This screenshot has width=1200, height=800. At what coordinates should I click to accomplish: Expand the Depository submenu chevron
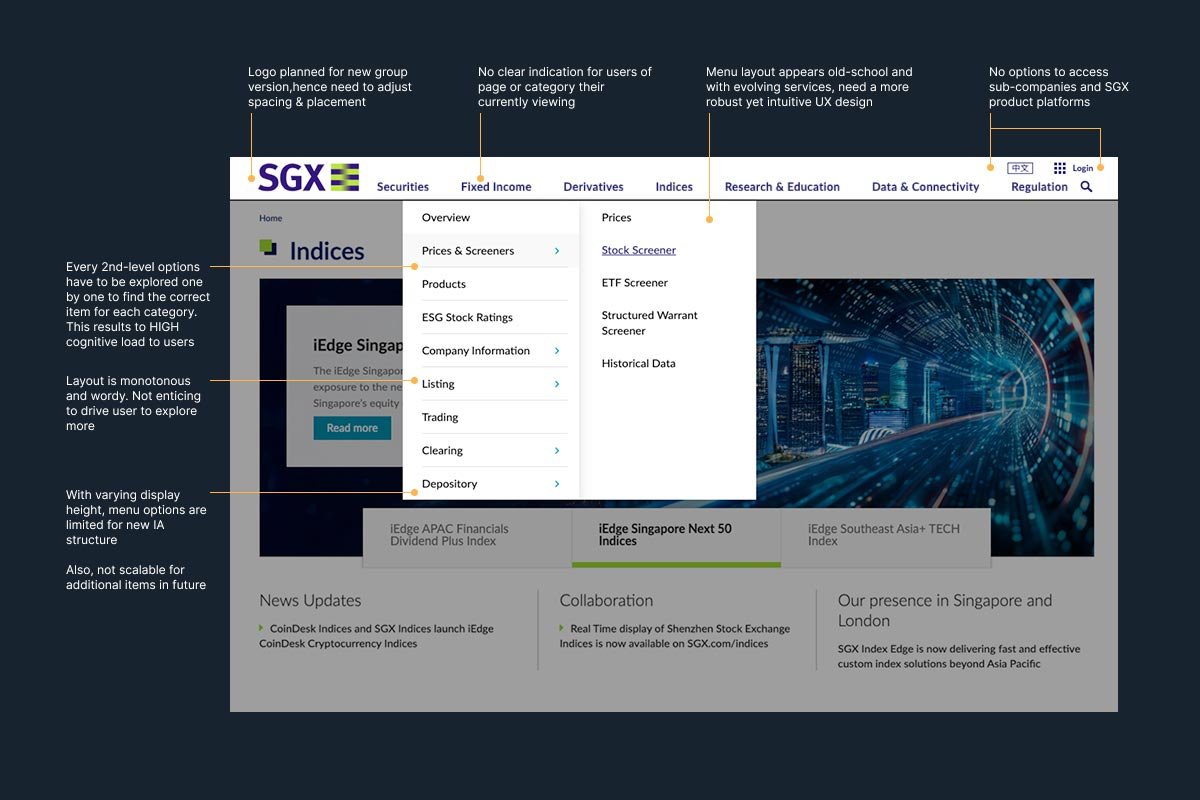point(557,484)
